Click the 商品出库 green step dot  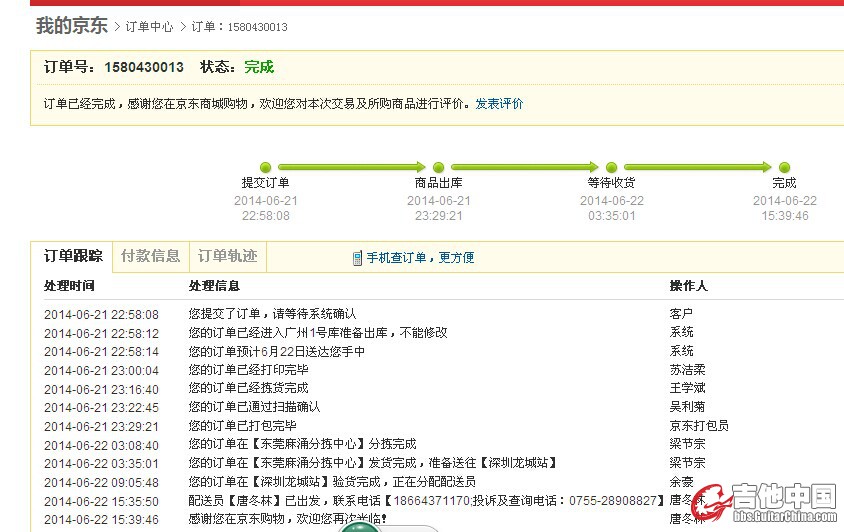click(438, 167)
